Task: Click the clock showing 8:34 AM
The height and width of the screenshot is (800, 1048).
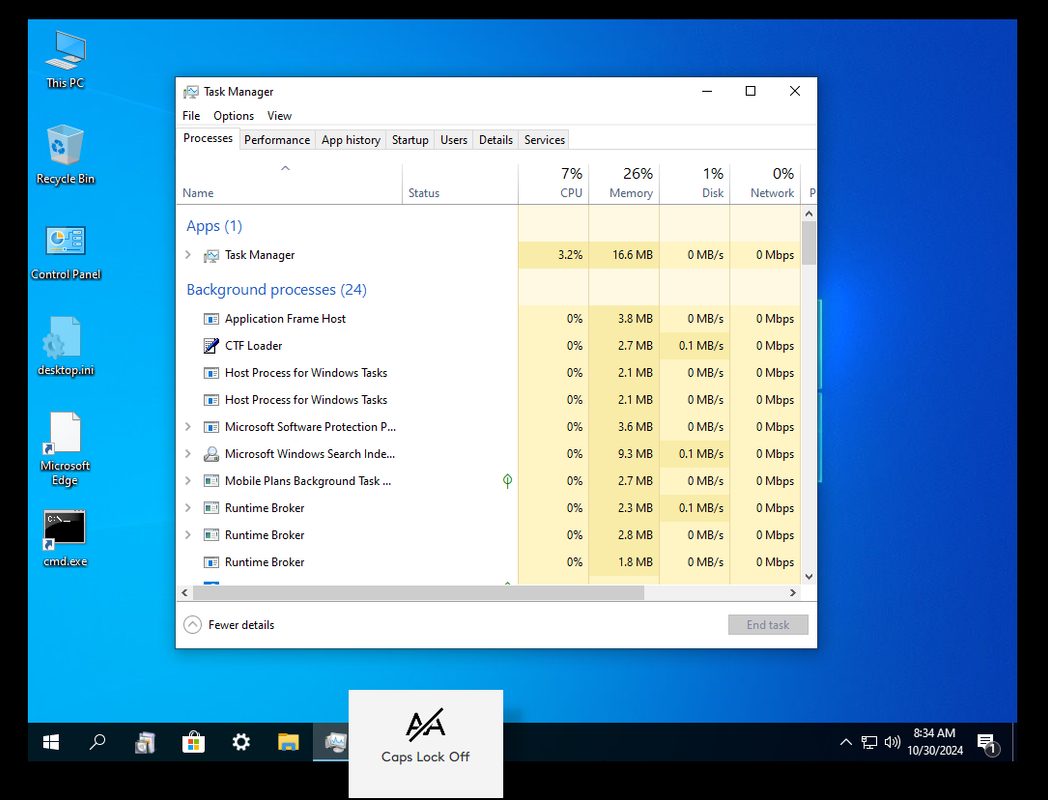Action: pos(934,742)
